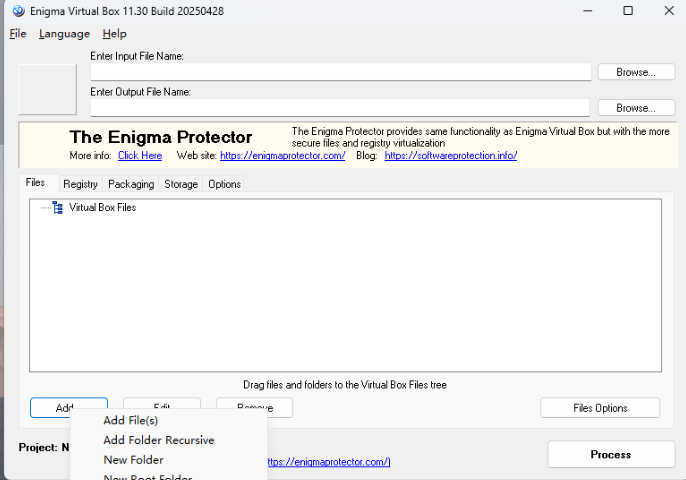Click the Virtual Box Files tree icon
This screenshot has width=686, height=480.
tap(58, 207)
